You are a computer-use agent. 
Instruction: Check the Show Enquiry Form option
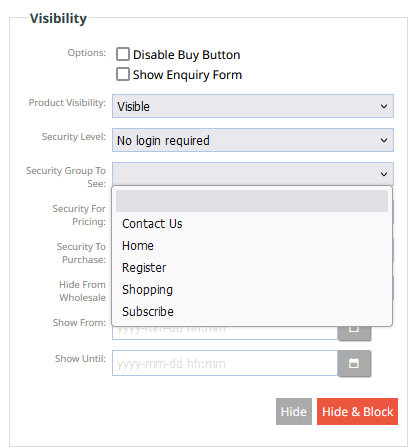[x=123, y=74]
